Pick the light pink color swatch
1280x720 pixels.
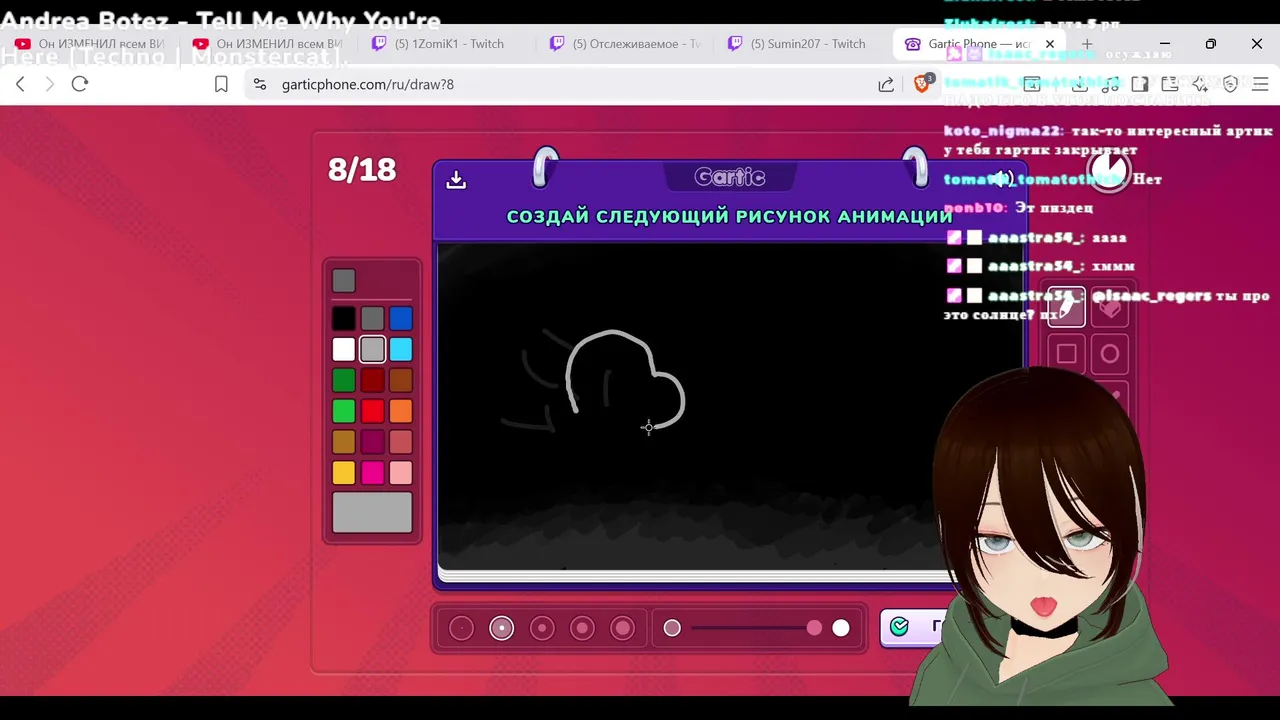click(x=401, y=472)
